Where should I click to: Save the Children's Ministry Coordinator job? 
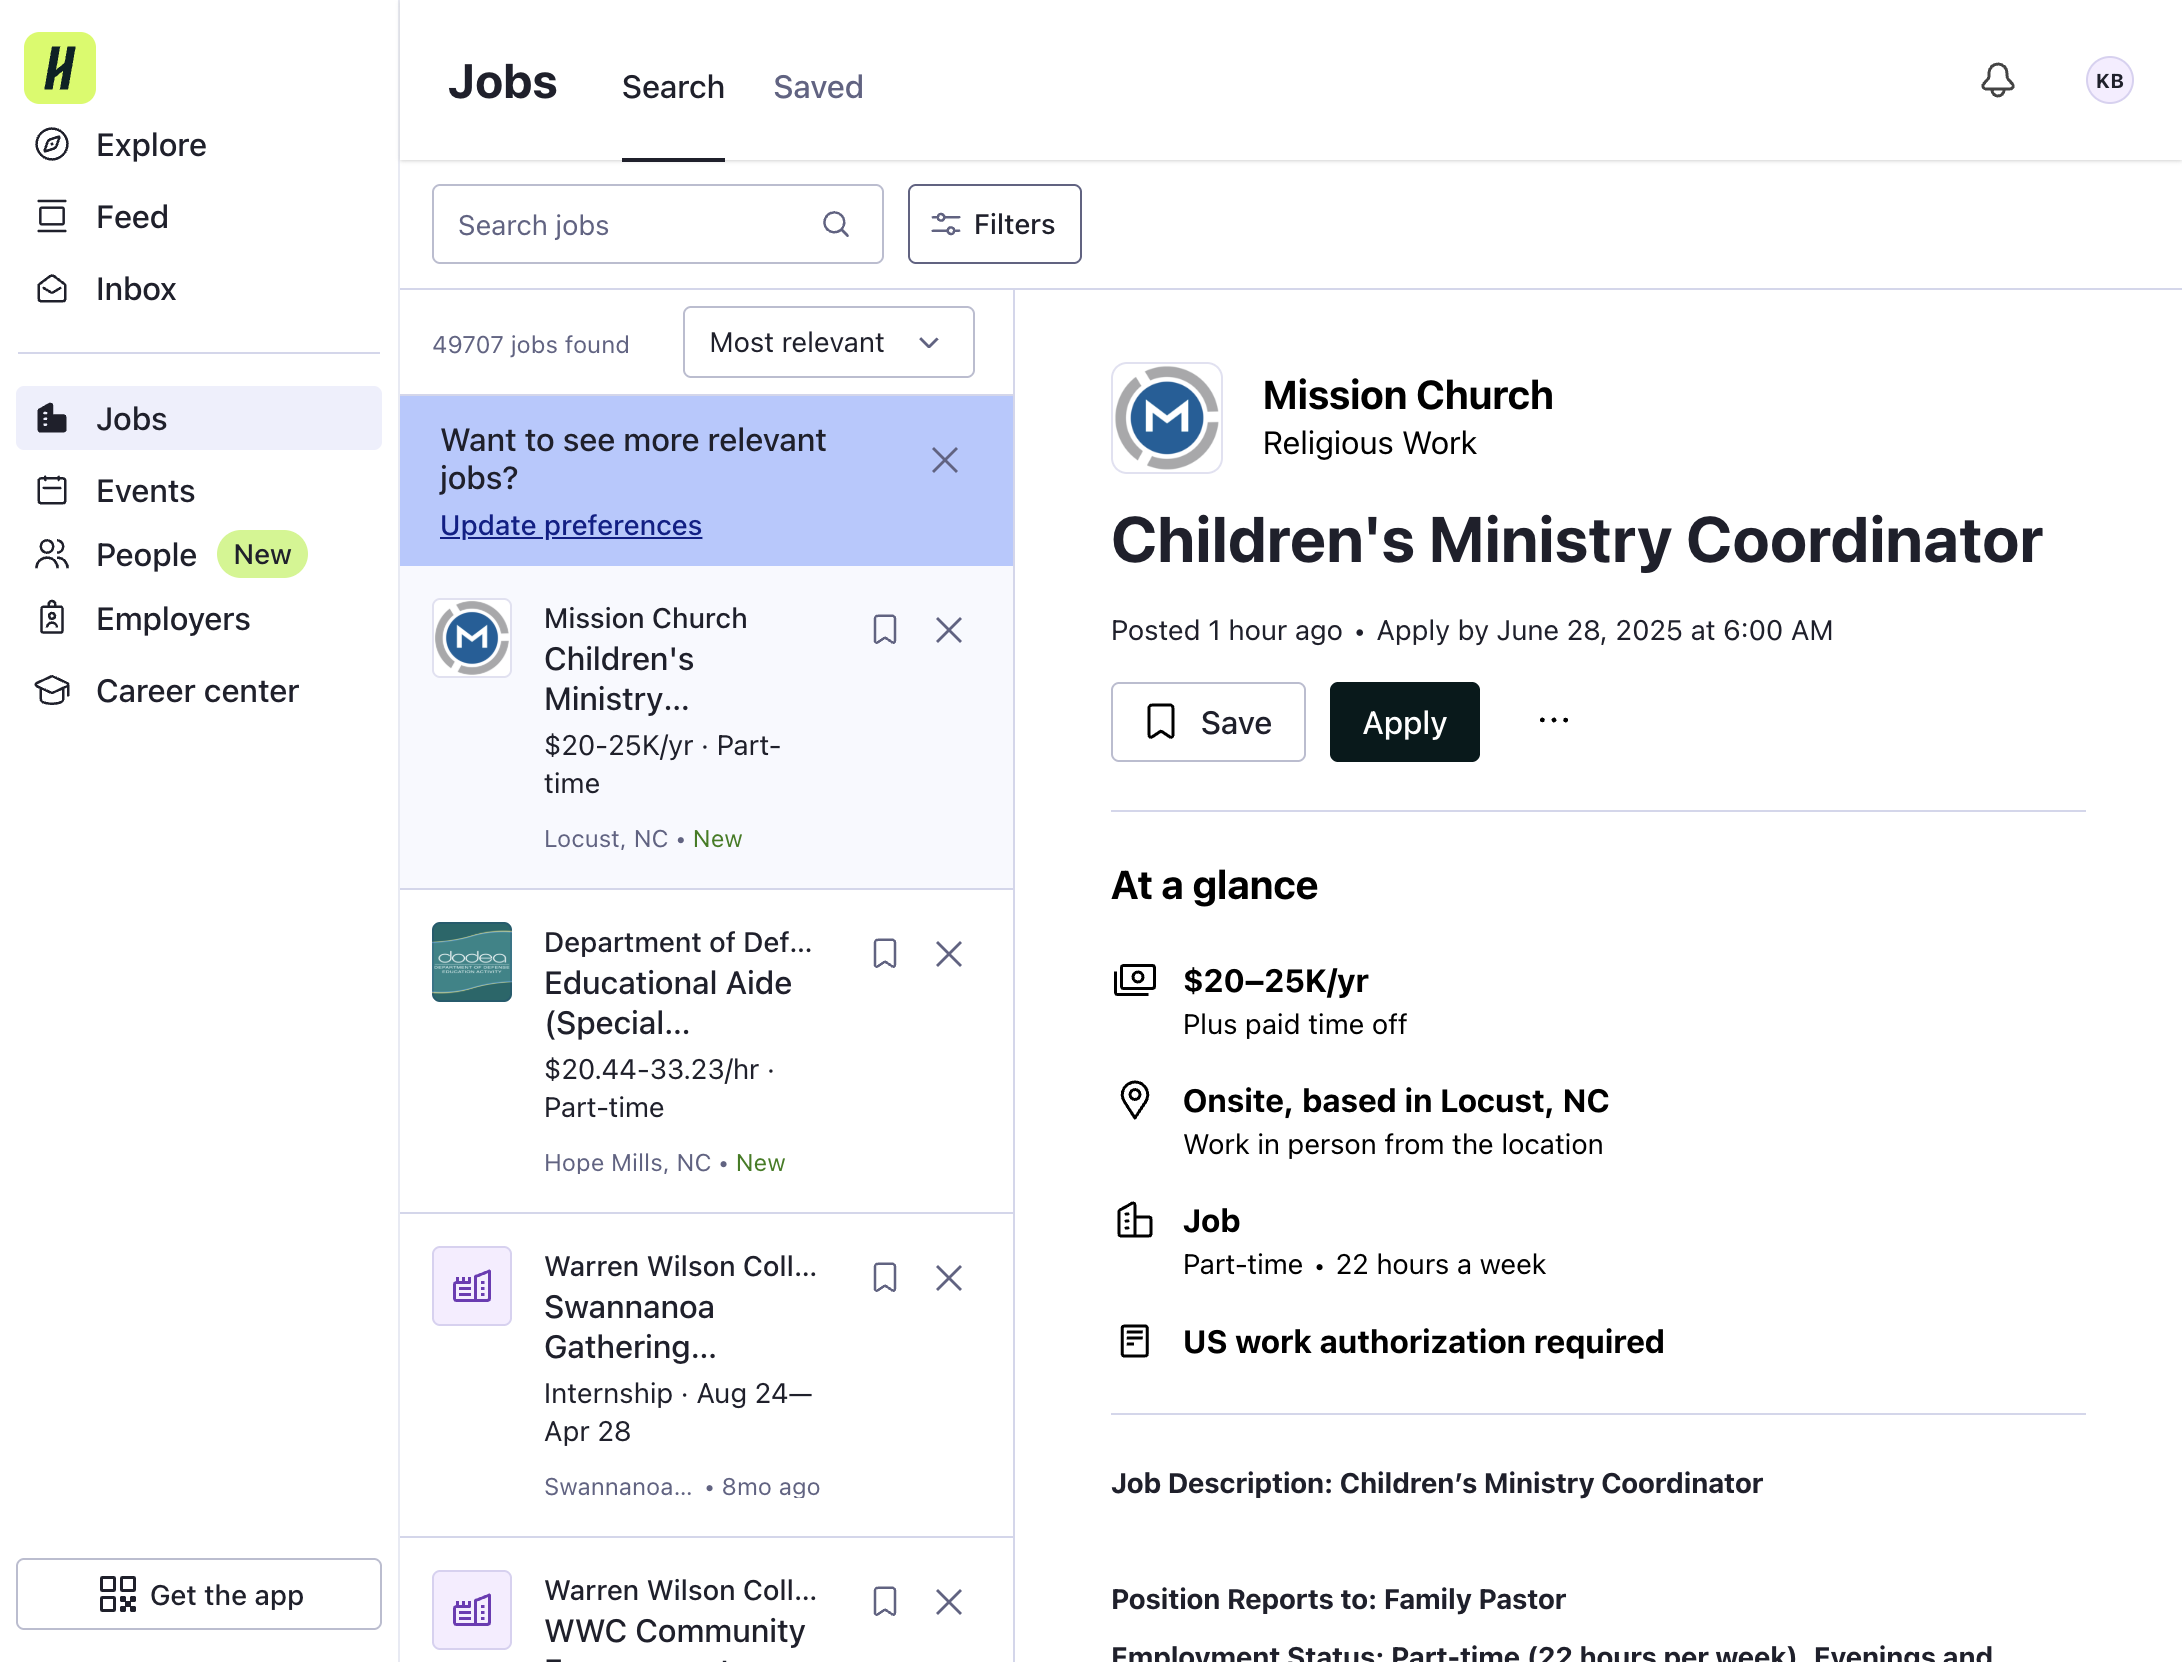(x=1208, y=722)
